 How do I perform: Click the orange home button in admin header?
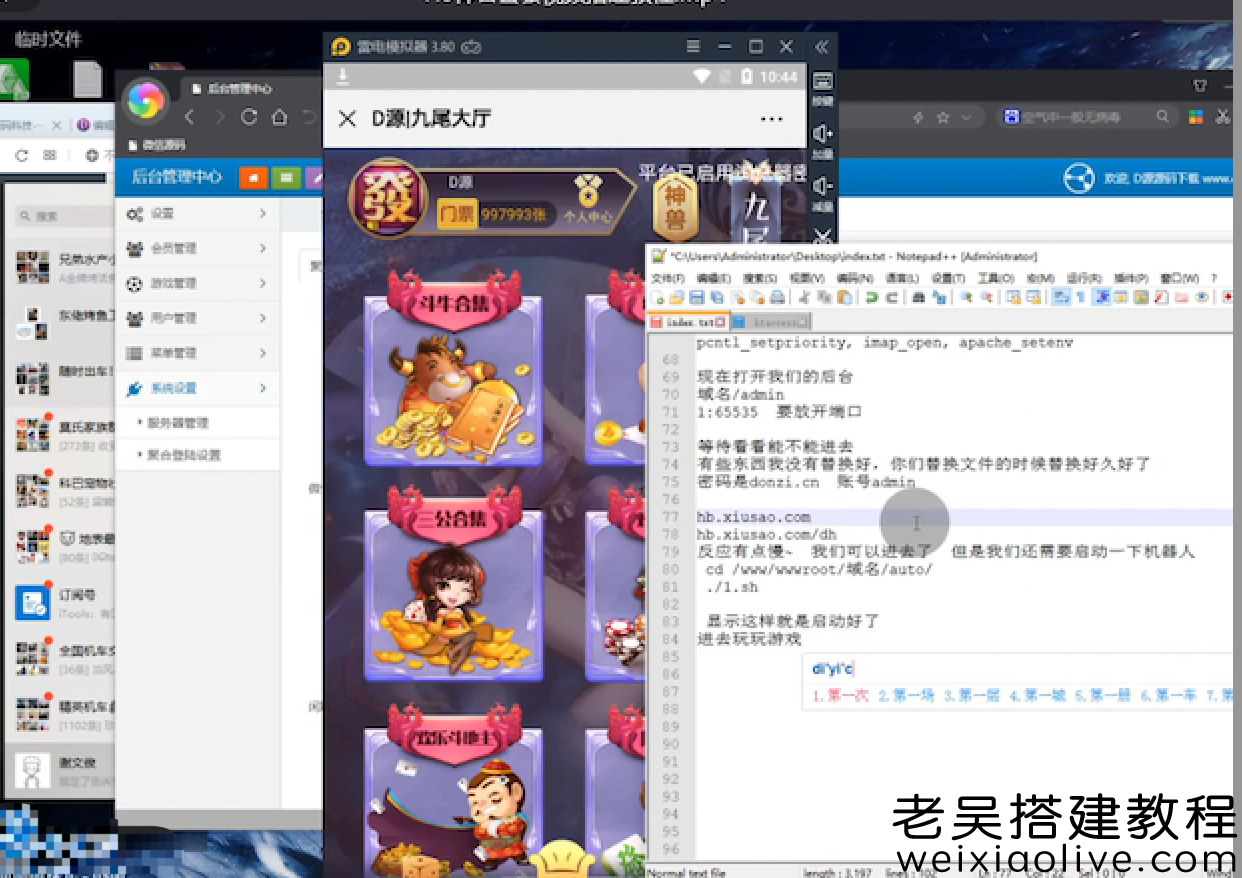tap(252, 178)
